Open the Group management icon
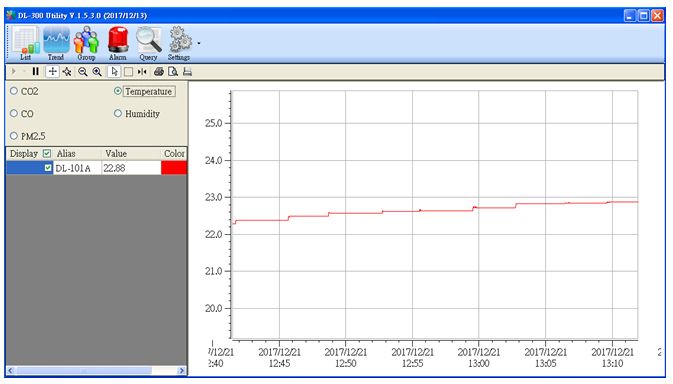Screen dimensions: 673x384 pyautogui.click(x=86, y=43)
